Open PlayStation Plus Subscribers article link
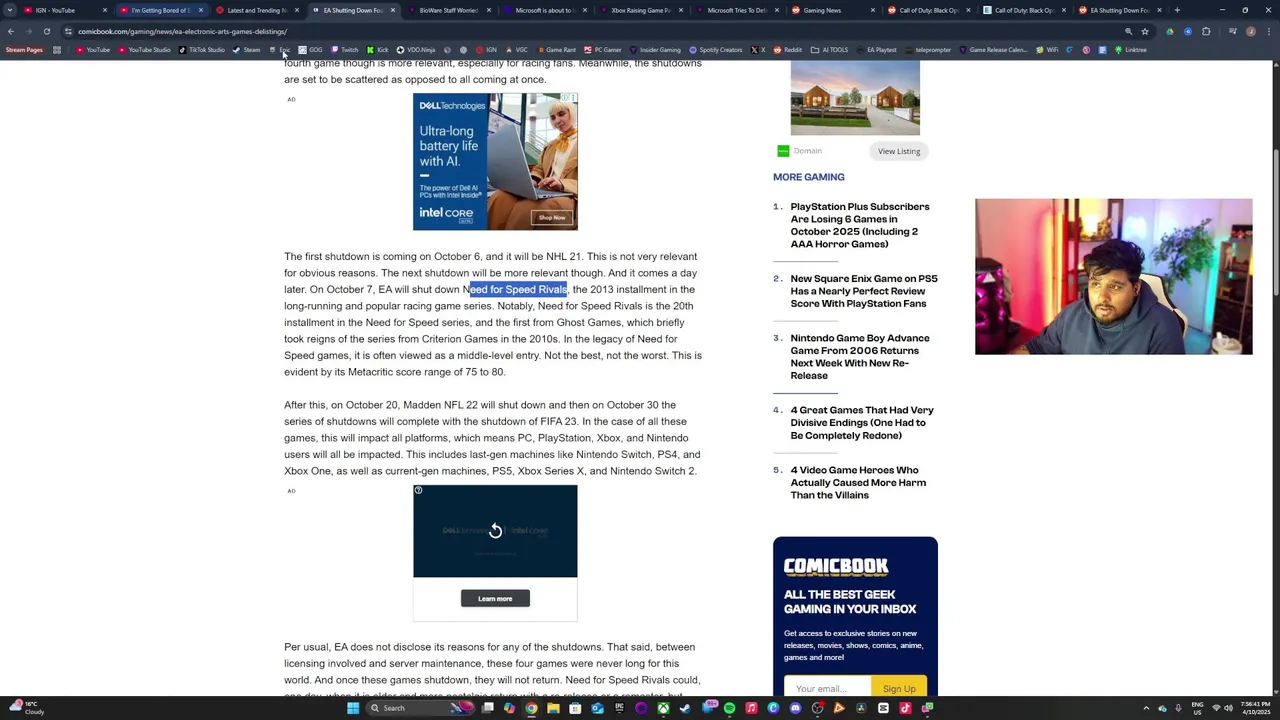 (860, 225)
